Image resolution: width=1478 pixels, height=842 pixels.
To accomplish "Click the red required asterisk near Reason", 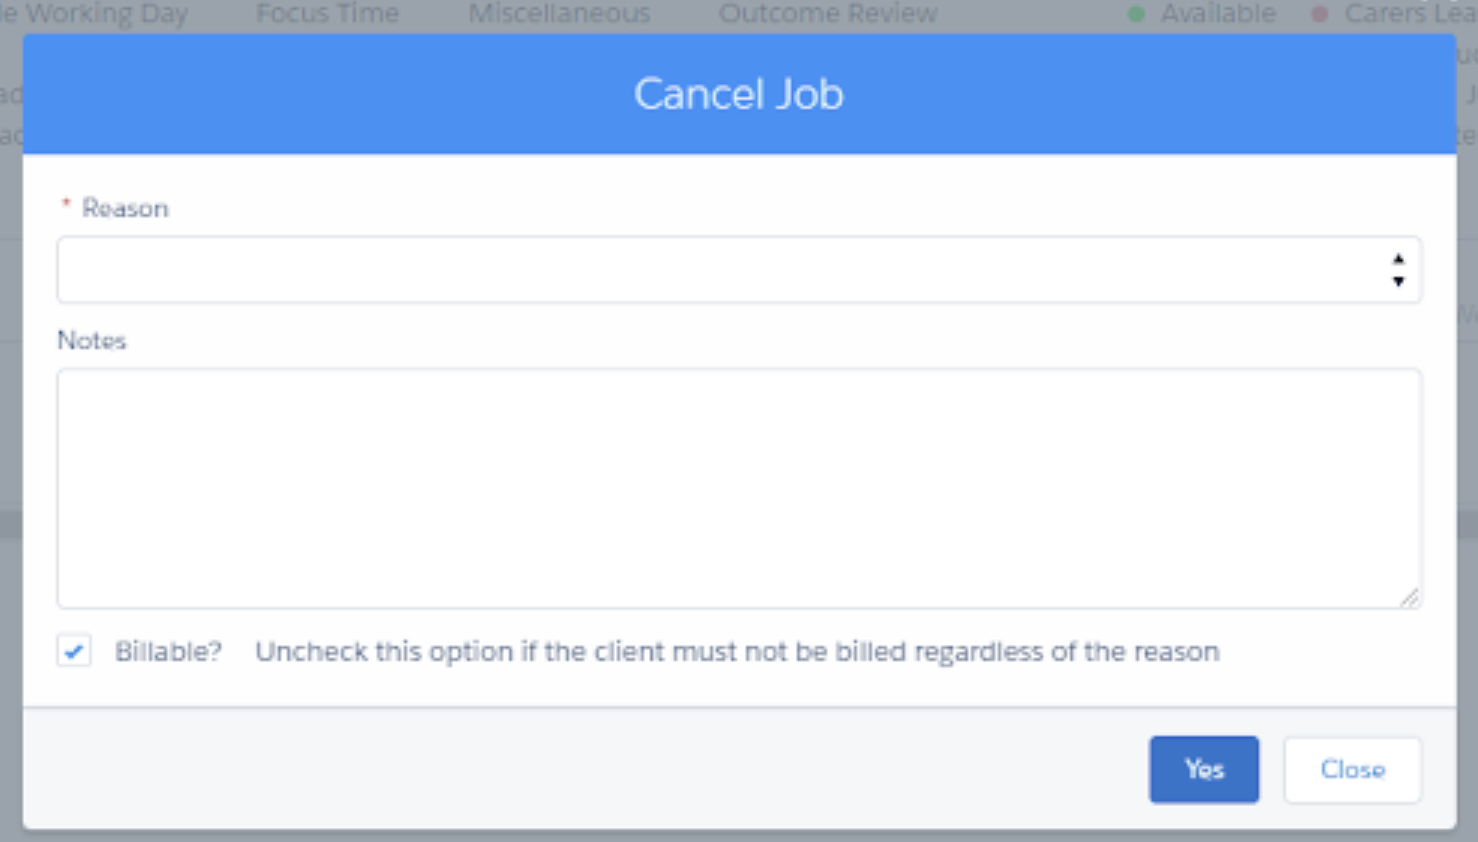I will tap(66, 204).
